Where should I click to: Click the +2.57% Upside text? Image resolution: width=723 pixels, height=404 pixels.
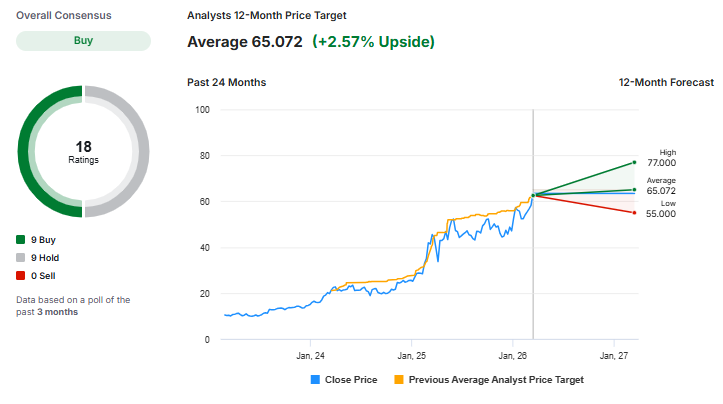coord(373,42)
